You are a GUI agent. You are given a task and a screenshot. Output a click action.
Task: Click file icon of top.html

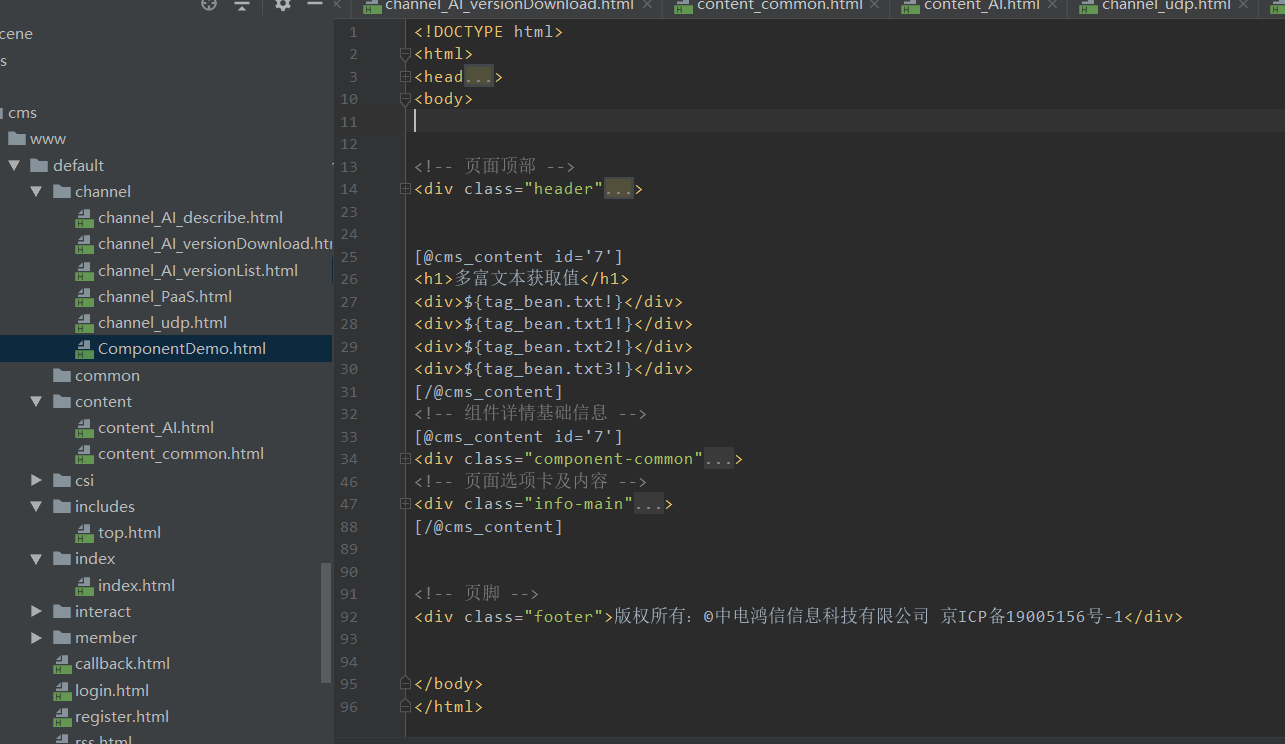click(85, 533)
